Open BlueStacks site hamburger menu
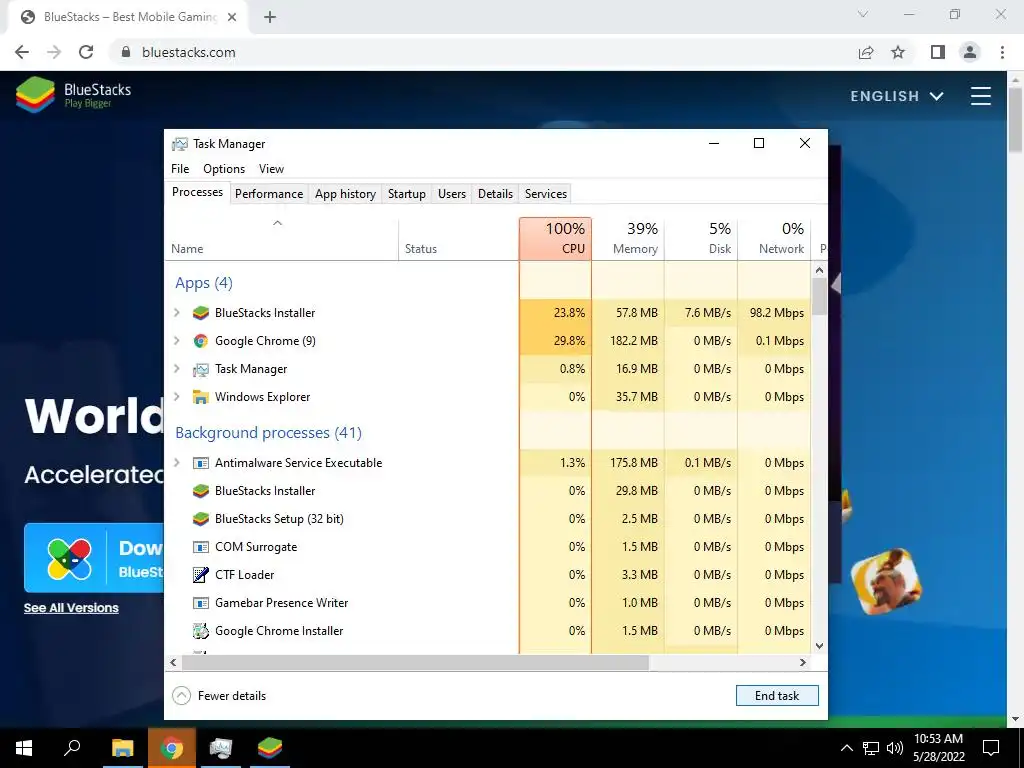Image resolution: width=1024 pixels, height=768 pixels. [980, 96]
